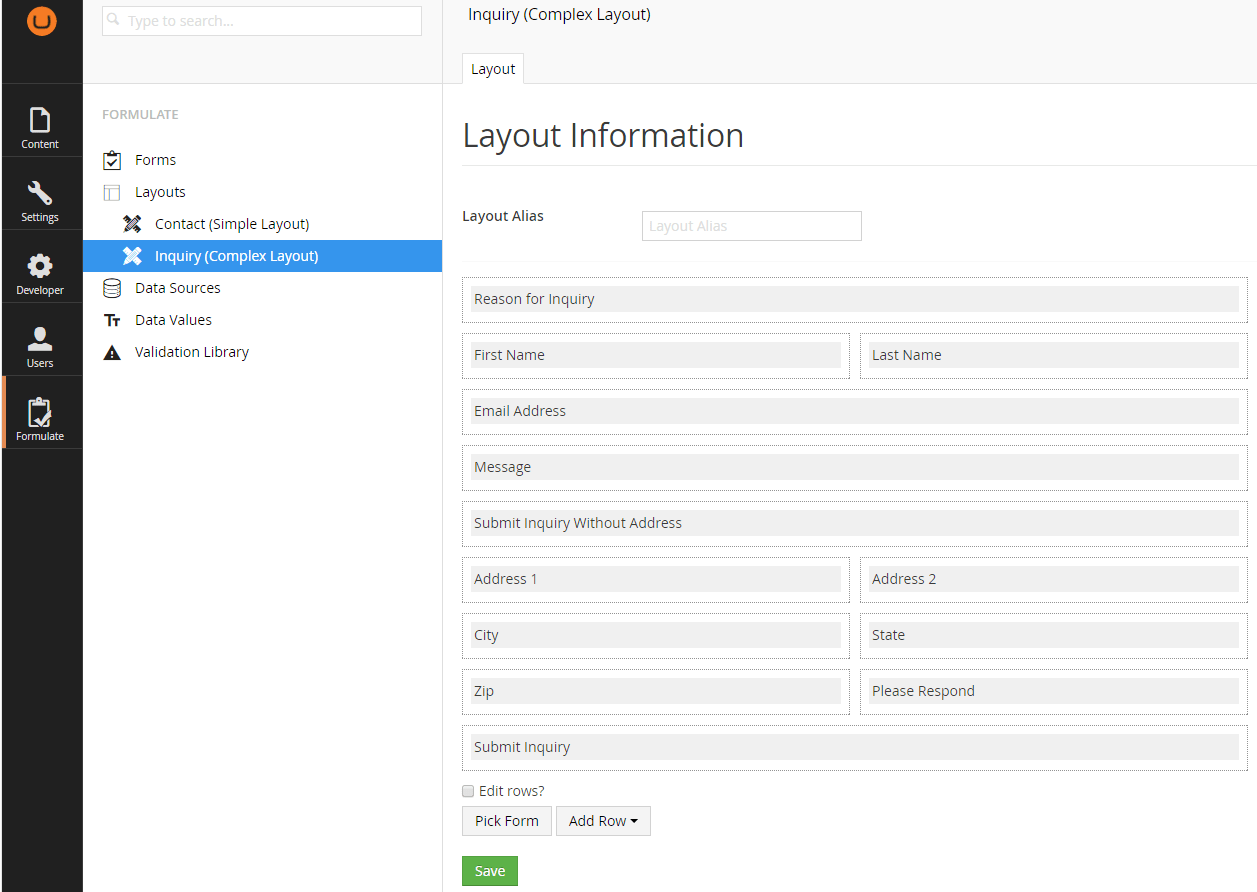This screenshot has width=1257, height=892.
Task: Click the Address 1 field cell
Action: tap(656, 579)
